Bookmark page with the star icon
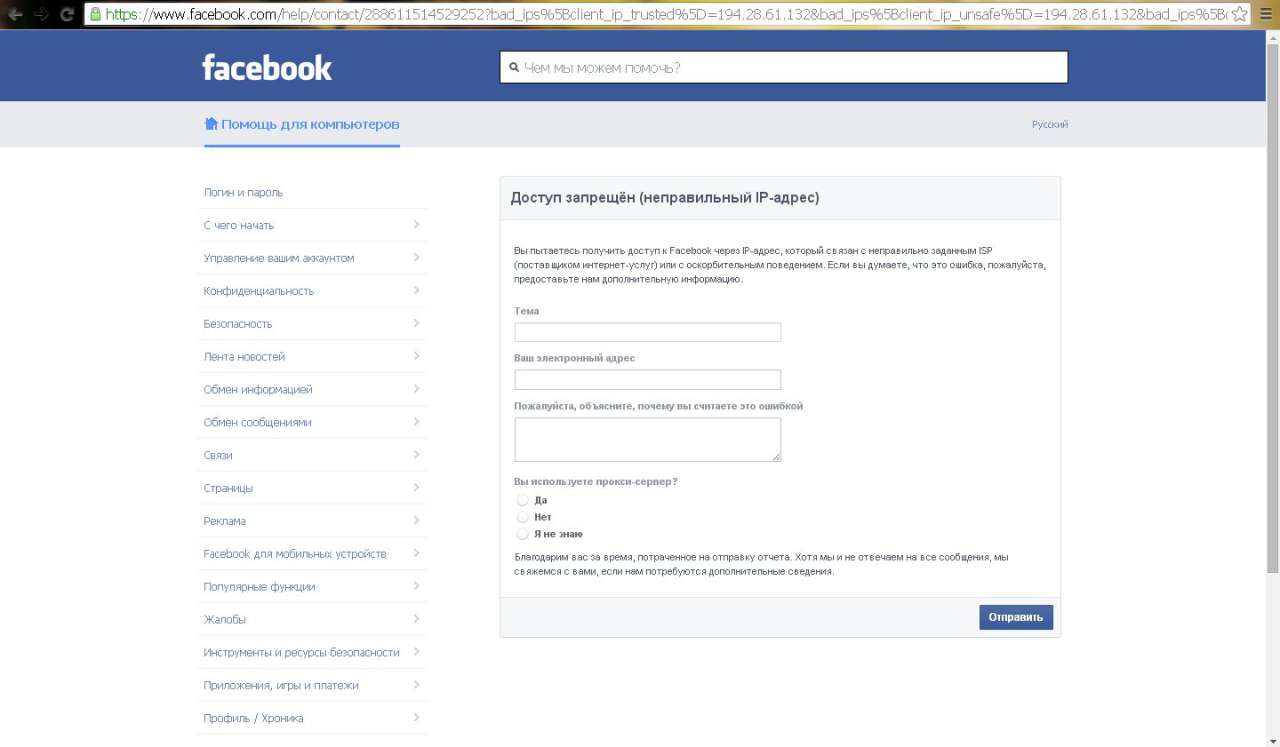This screenshot has height=747, width=1280. click(x=1240, y=14)
